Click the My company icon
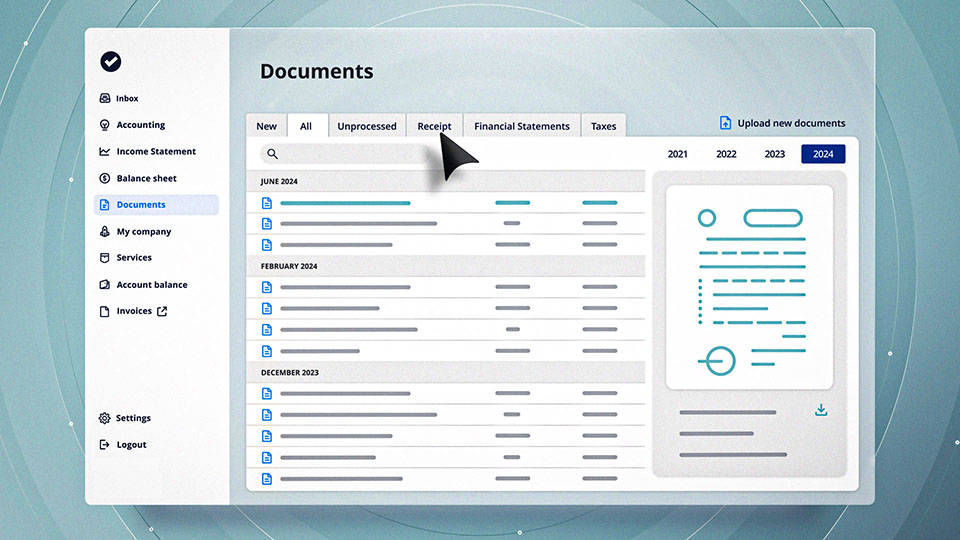Viewport: 960px width, 540px height. pyautogui.click(x=105, y=231)
